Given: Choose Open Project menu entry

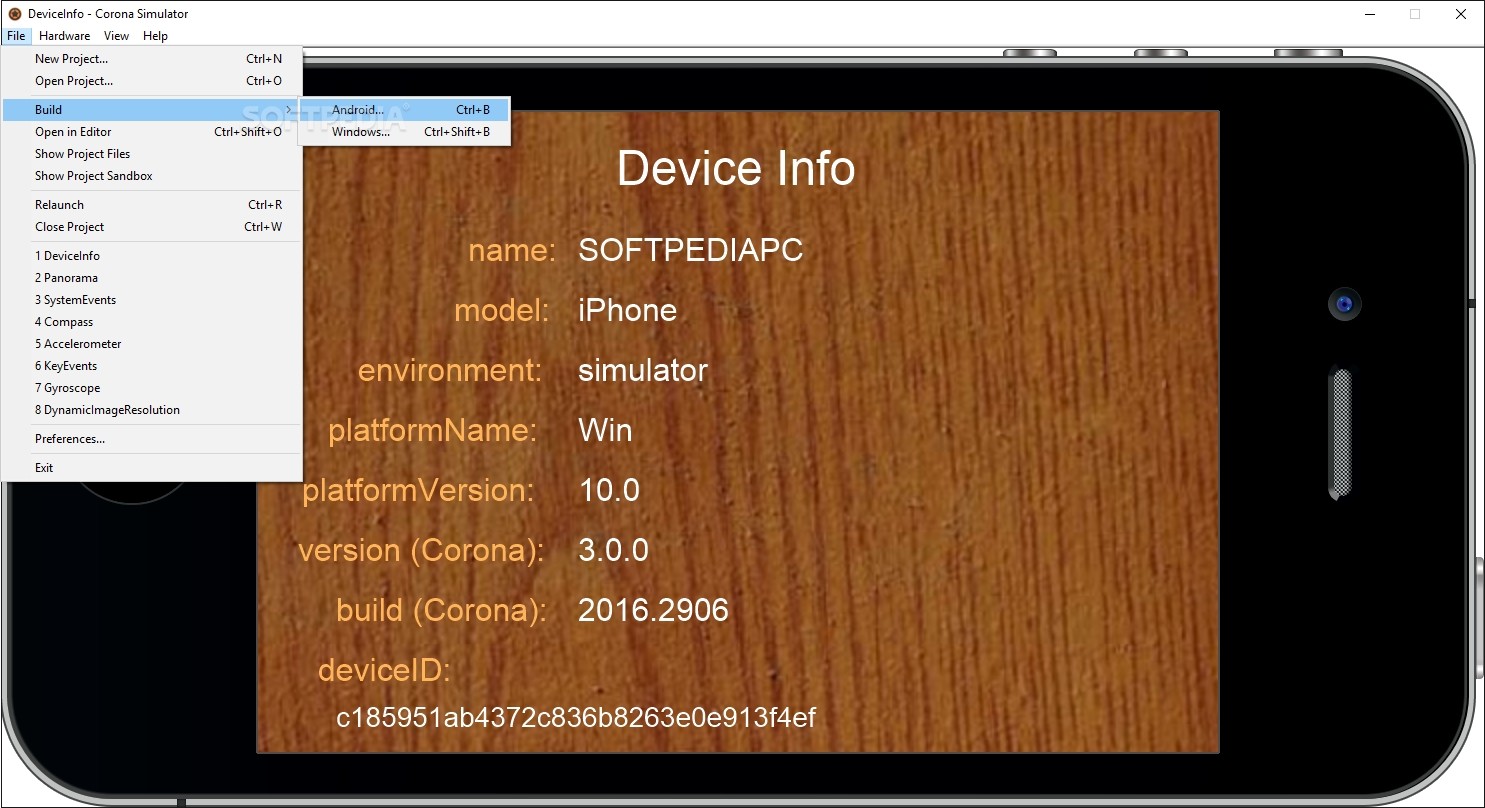Looking at the screenshot, I should click(x=151, y=81).
